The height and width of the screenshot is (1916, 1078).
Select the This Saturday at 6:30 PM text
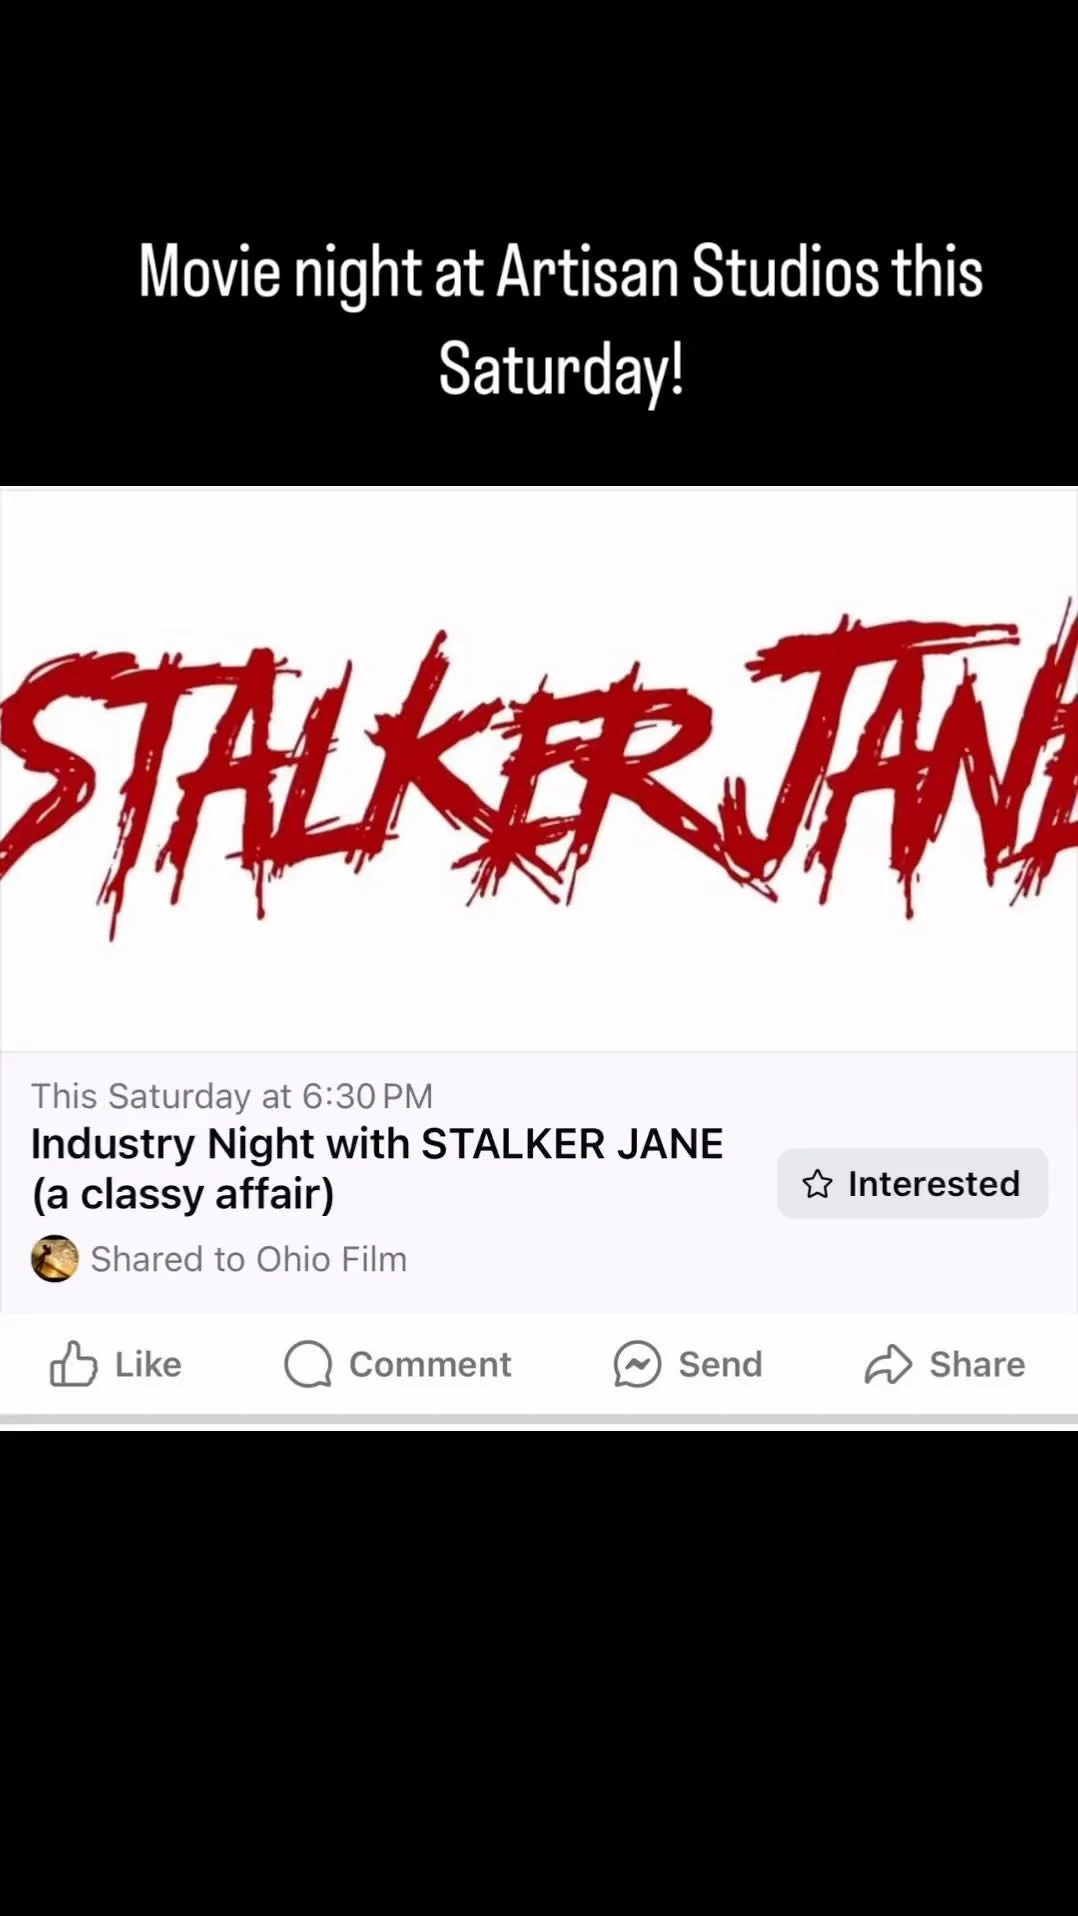point(232,1096)
